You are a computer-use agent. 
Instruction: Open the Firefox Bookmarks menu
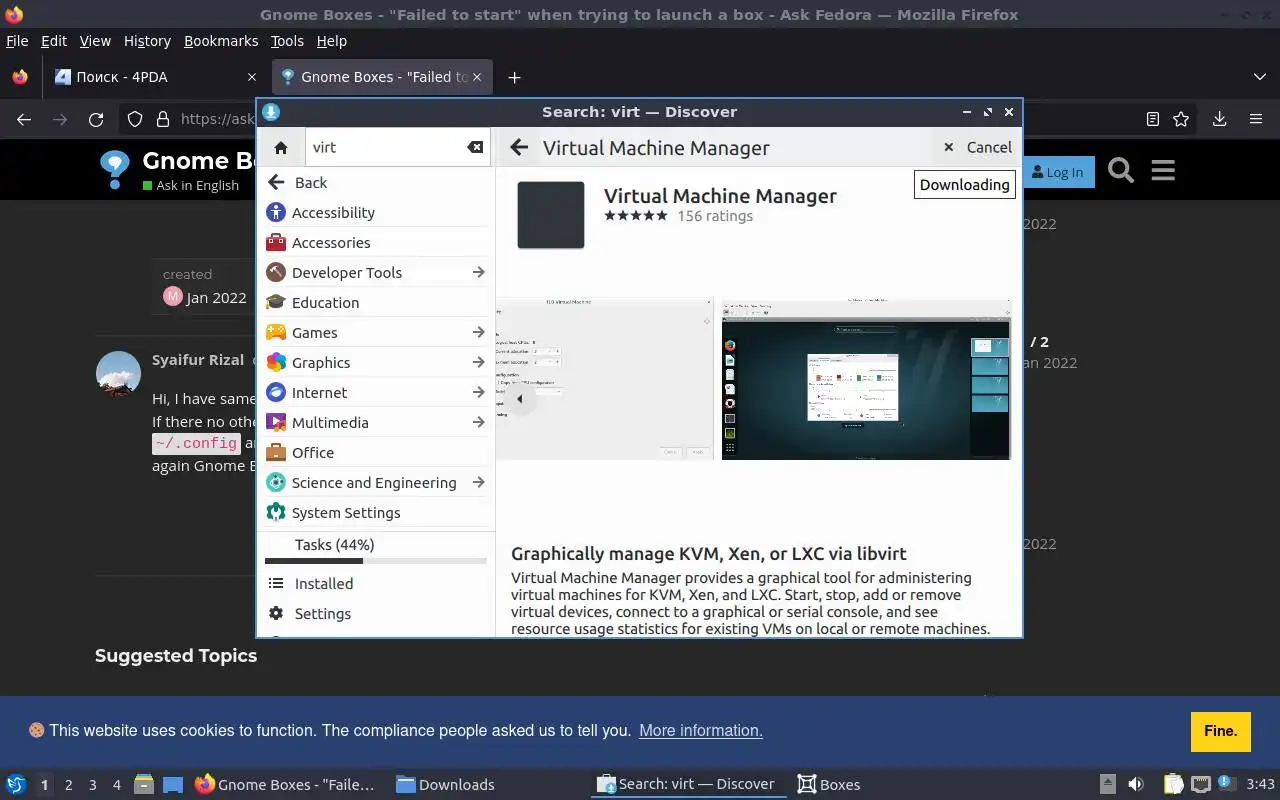pyautogui.click(x=221, y=41)
